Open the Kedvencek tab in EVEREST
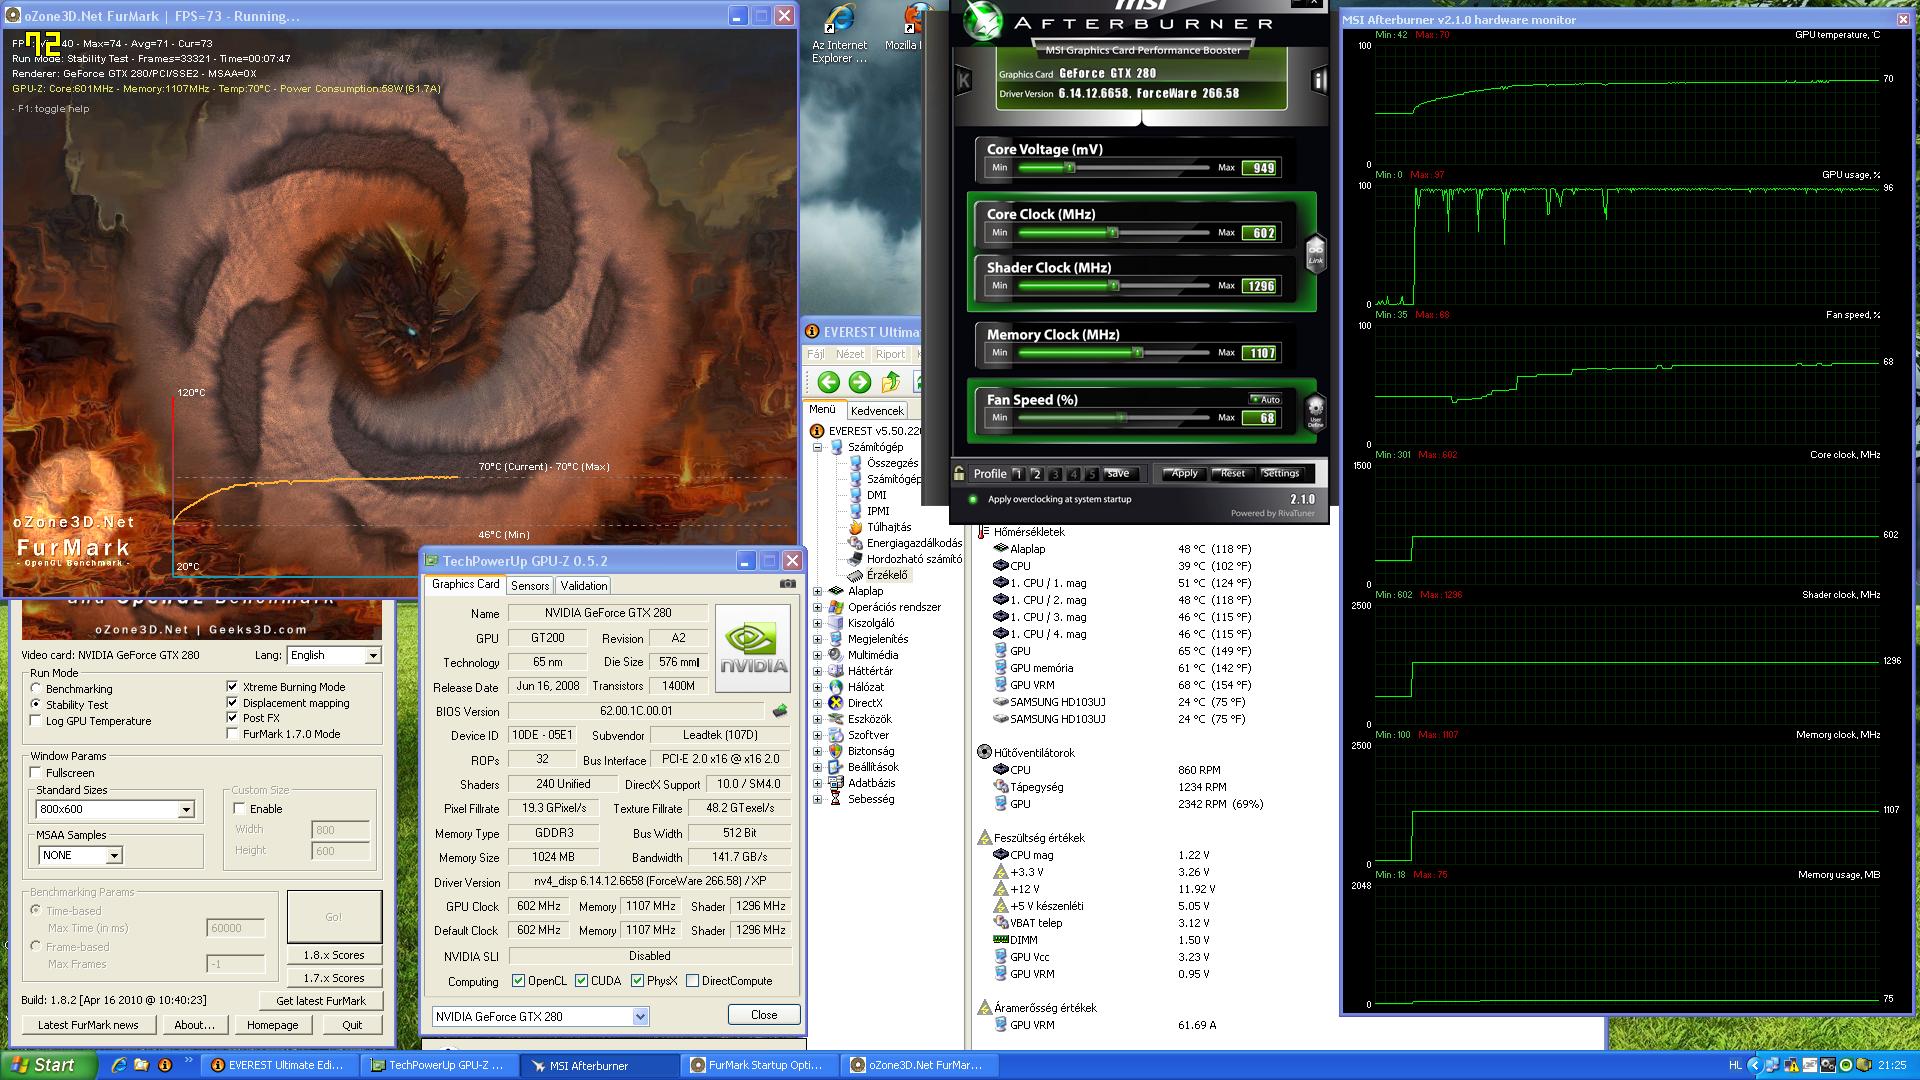 point(877,411)
